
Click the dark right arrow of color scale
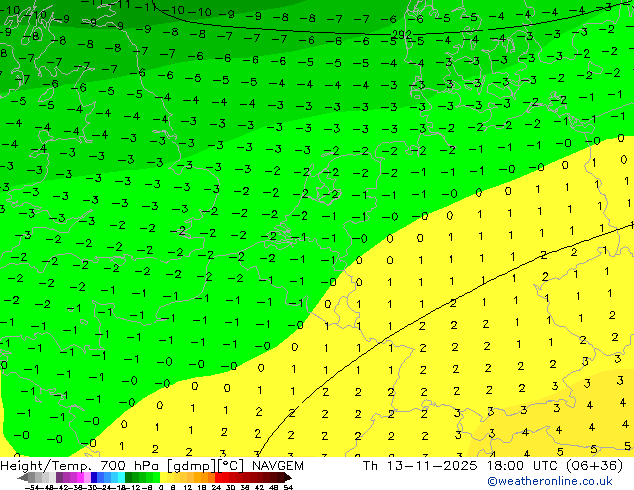click(288, 477)
